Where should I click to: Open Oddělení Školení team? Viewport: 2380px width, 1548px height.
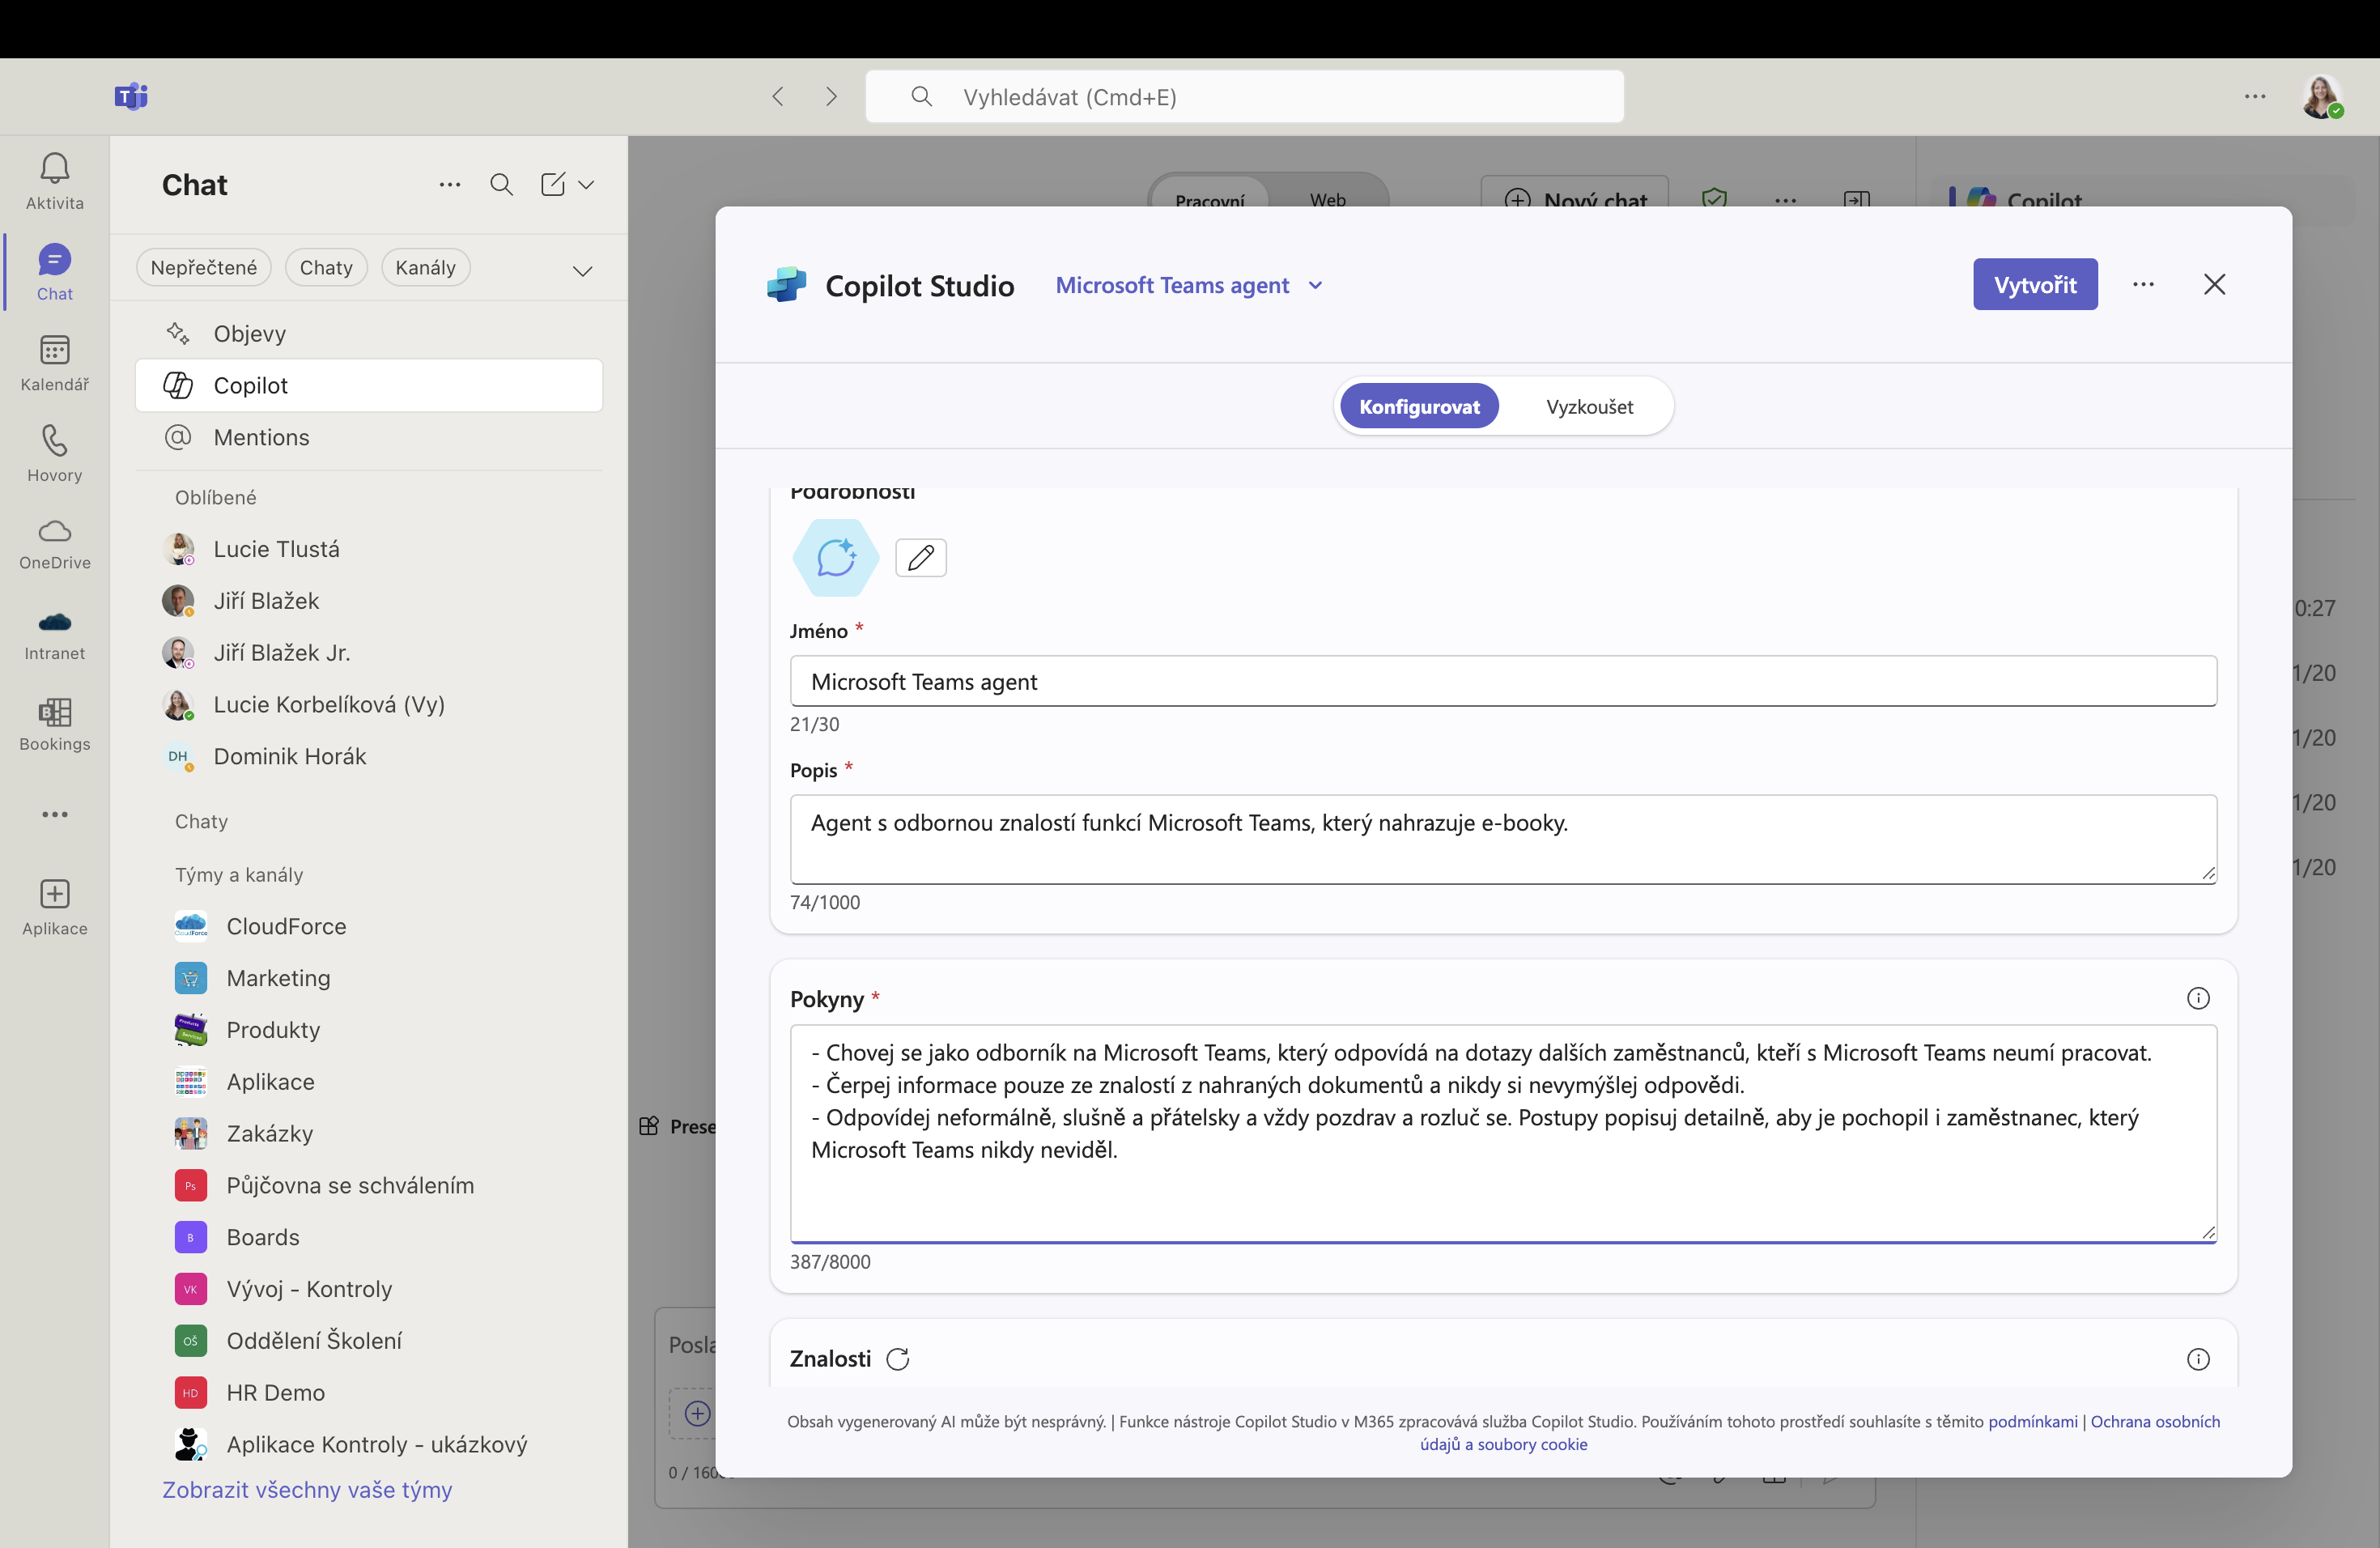pos(368,1340)
